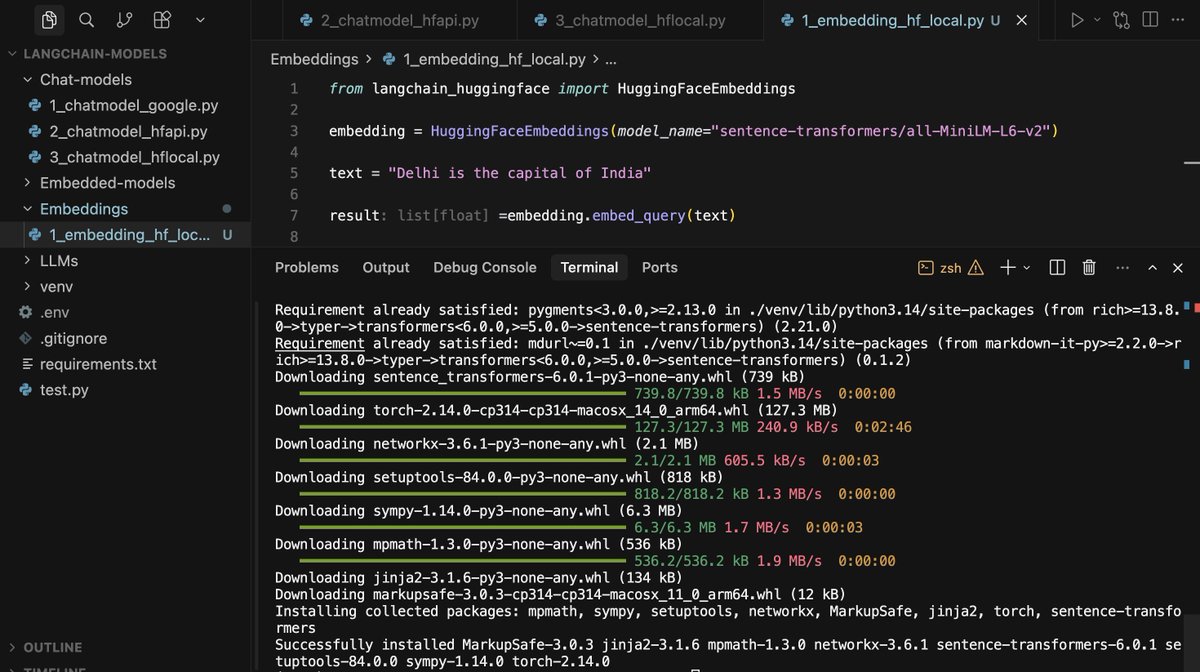The image size is (1200, 672).
Task: Switch to the Output panel tab
Action: point(386,267)
